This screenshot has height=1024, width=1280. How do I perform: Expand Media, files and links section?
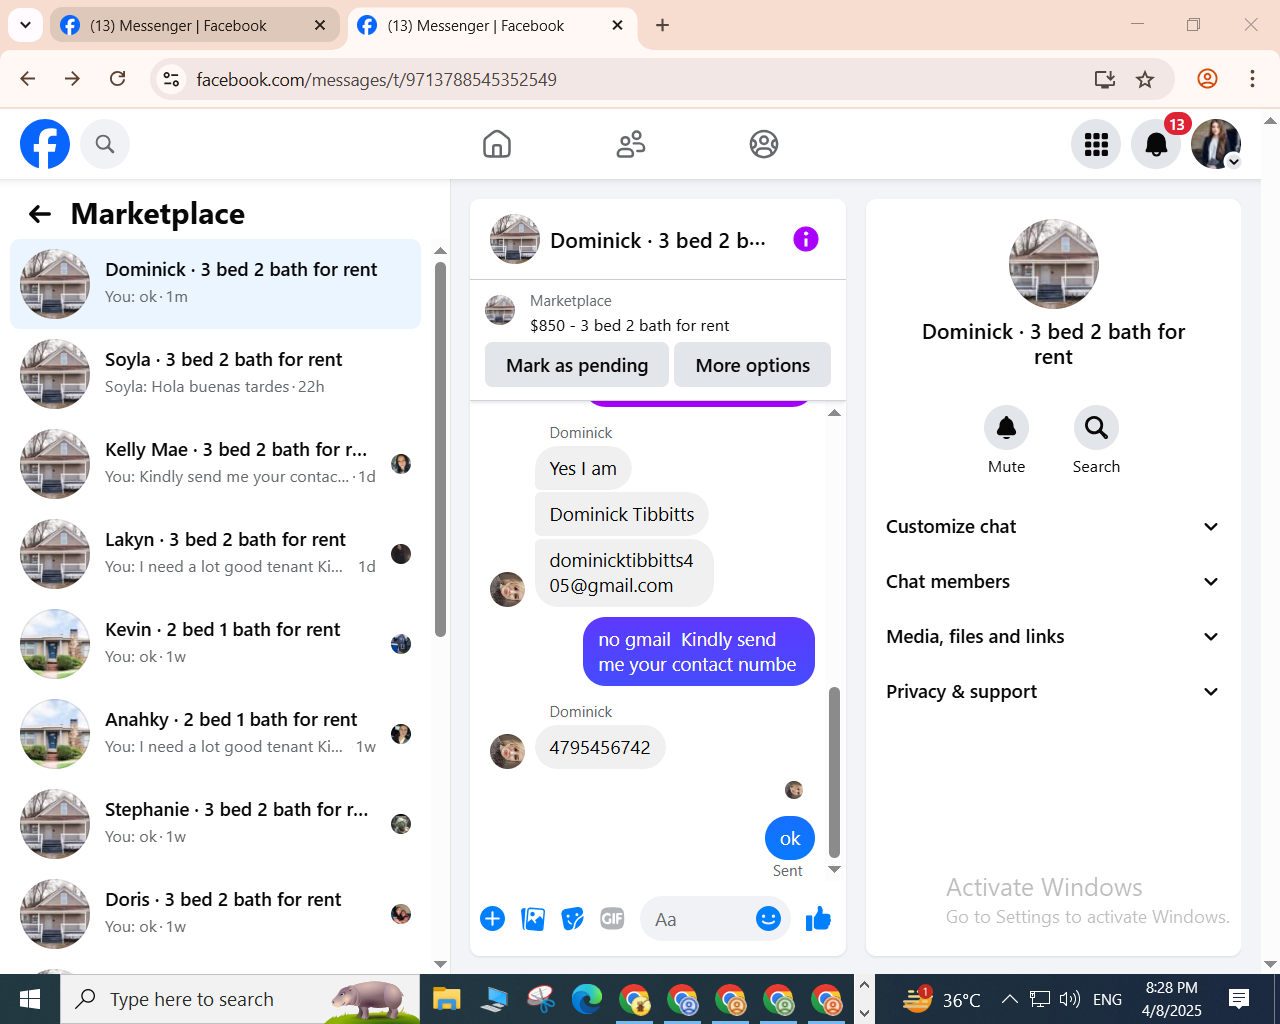[1053, 637]
